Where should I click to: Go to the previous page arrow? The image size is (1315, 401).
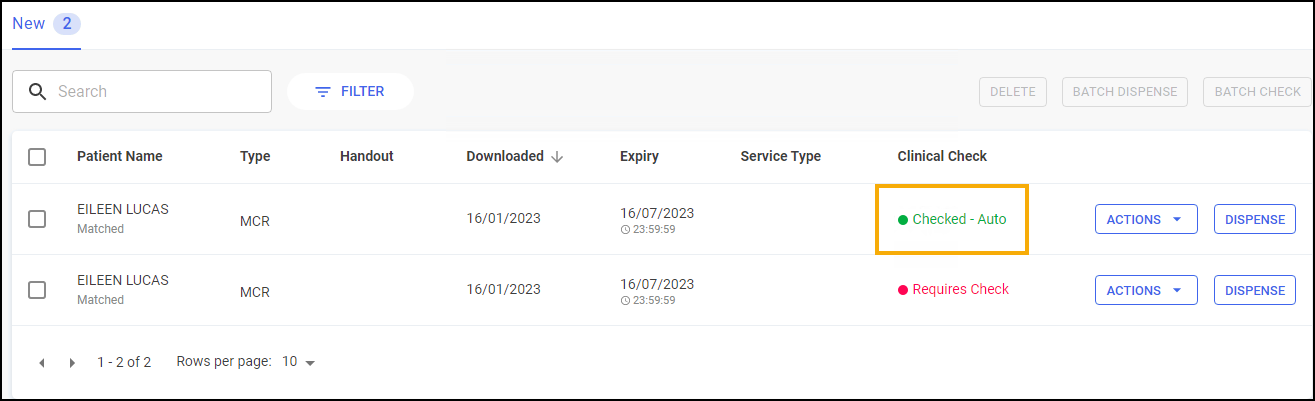42,363
